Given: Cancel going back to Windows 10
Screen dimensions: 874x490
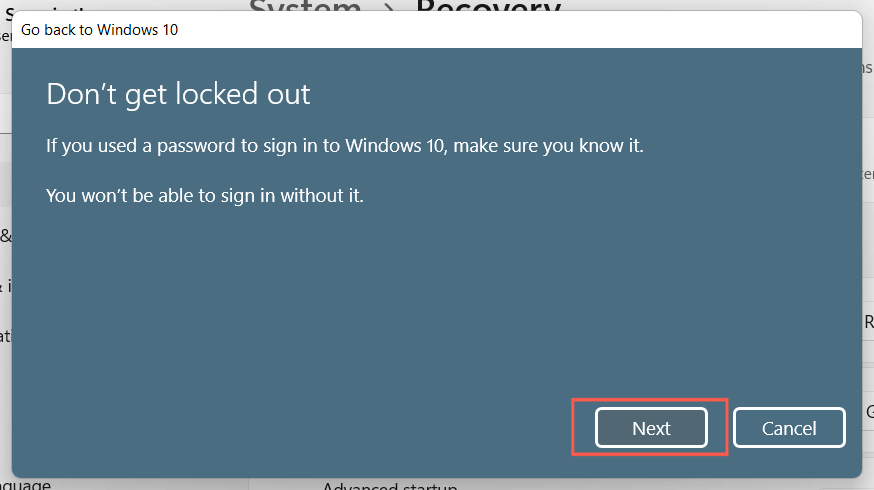Looking at the screenshot, I should pyautogui.click(x=789, y=428).
